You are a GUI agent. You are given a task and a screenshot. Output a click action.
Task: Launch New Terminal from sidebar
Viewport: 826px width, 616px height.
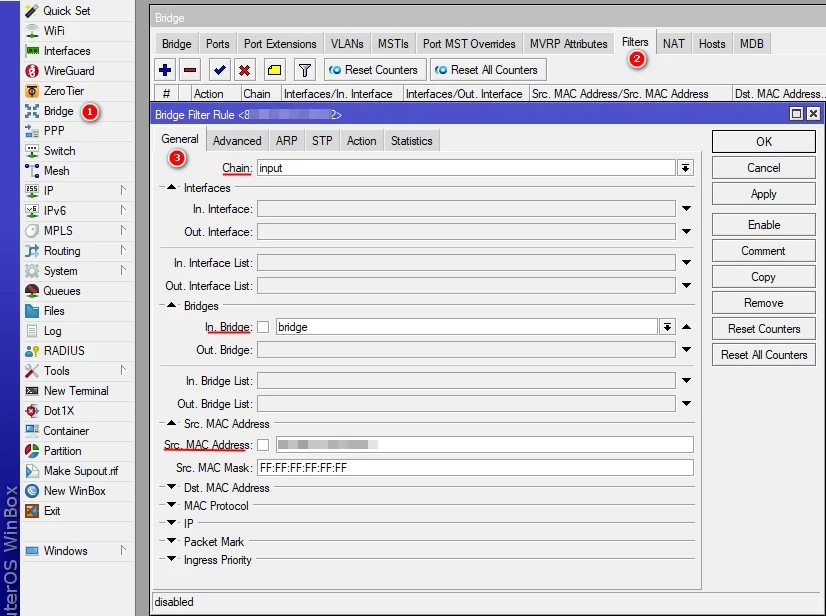click(x=76, y=391)
